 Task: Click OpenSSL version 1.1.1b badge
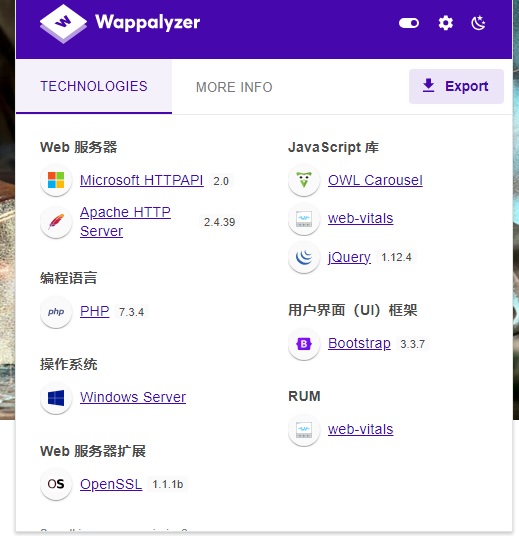pos(168,484)
